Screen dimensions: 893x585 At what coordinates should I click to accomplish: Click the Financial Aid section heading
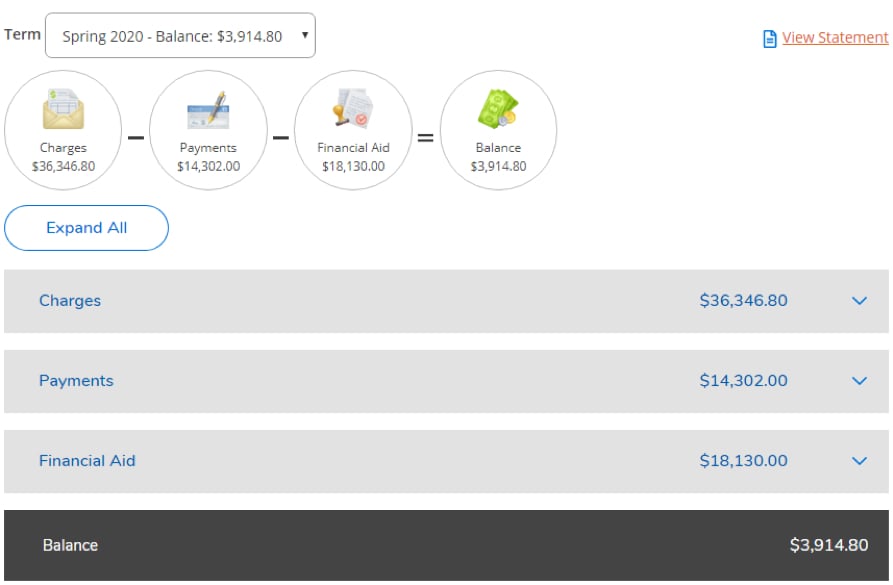[x=87, y=461]
